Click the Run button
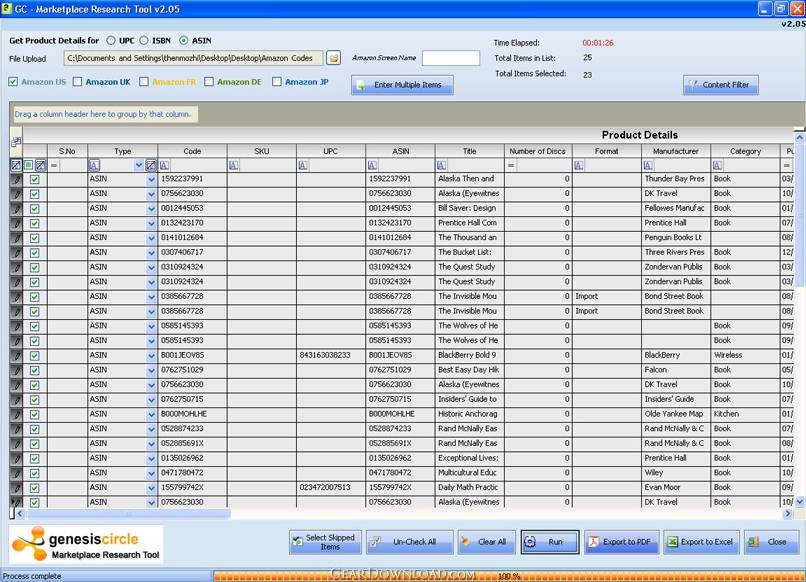 550,542
